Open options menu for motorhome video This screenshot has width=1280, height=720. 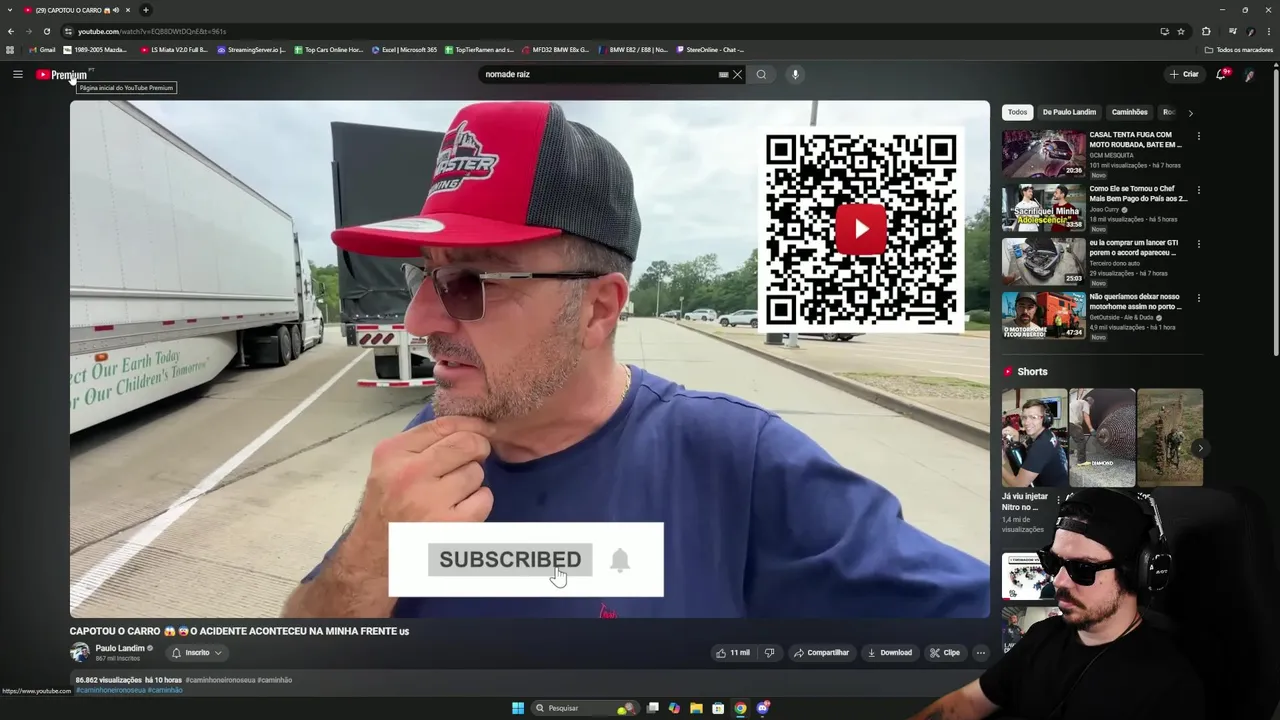tap(1198, 298)
